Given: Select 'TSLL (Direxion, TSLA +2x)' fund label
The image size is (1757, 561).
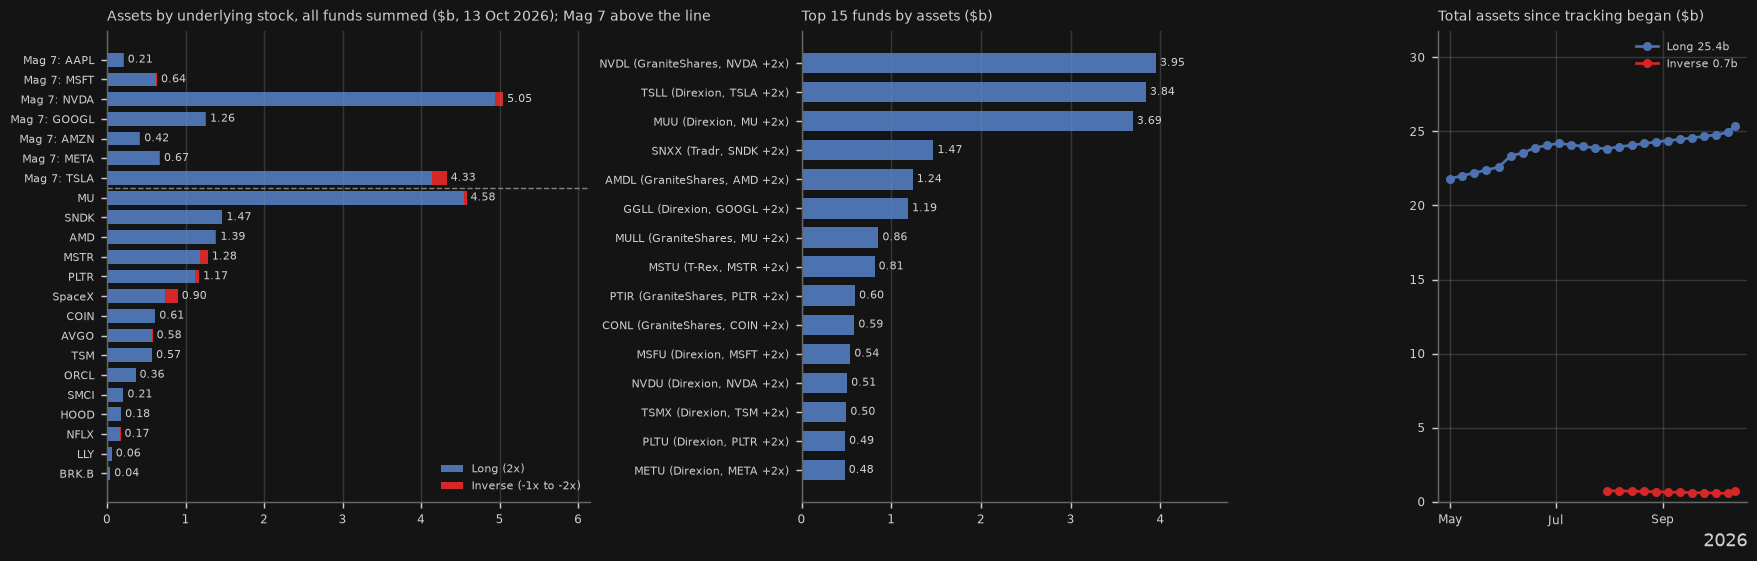Looking at the screenshot, I should coord(715,93).
